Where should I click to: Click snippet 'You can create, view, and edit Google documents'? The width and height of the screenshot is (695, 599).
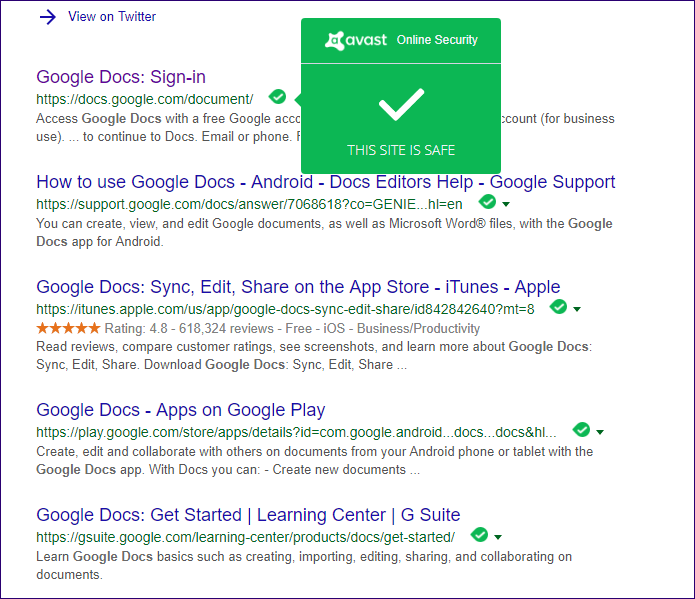tap(179, 223)
